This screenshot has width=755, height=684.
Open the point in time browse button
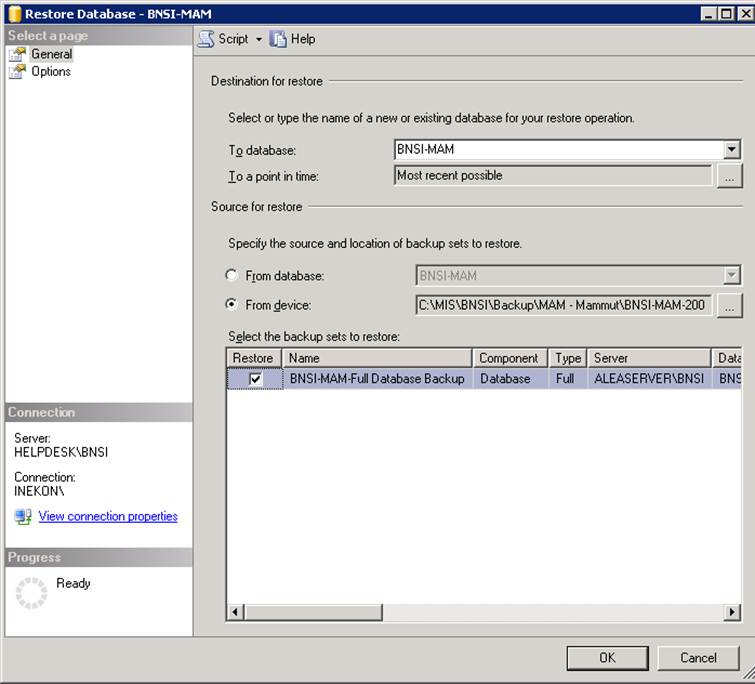[x=729, y=176]
